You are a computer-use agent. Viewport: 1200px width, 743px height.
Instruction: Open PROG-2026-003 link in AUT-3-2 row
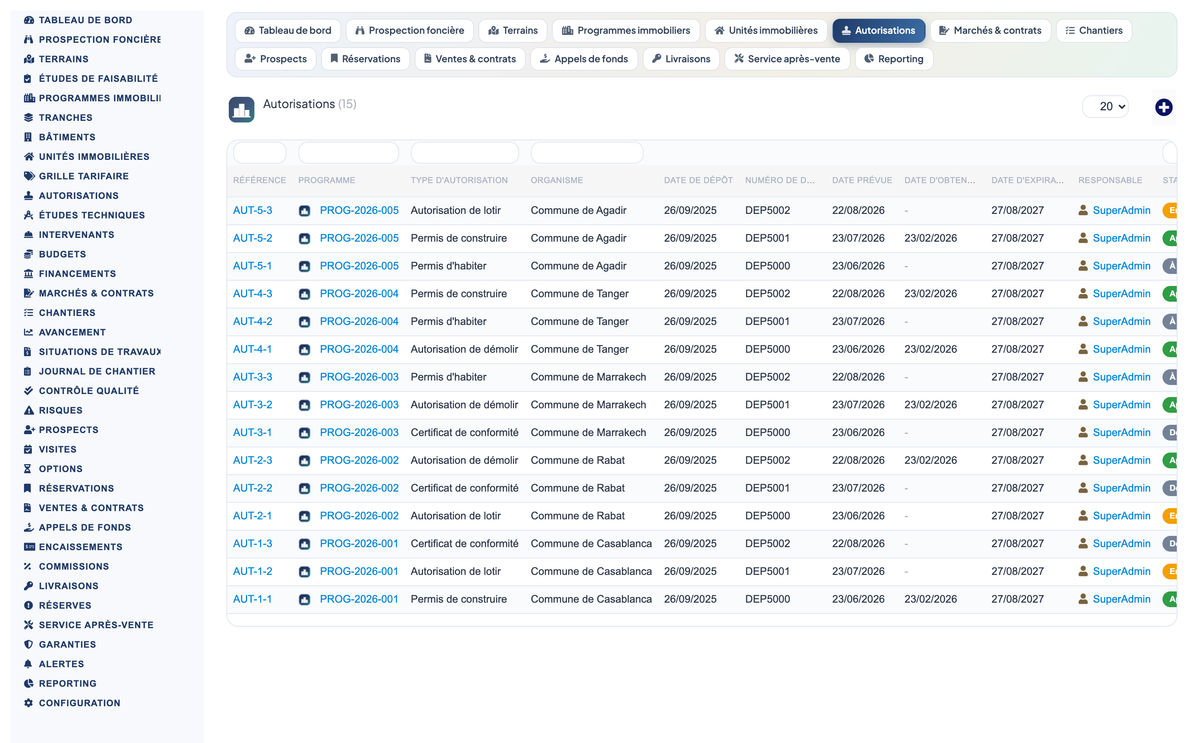pos(359,405)
